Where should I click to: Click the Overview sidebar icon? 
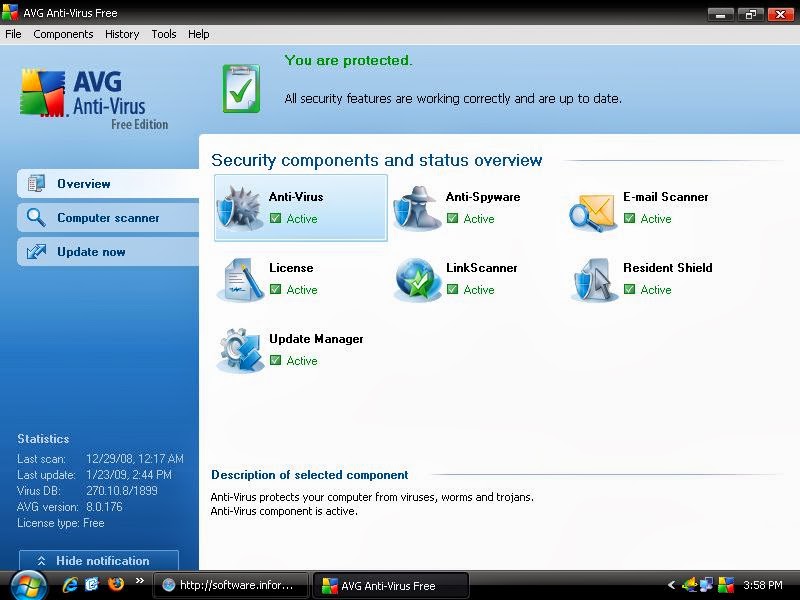click(x=36, y=184)
